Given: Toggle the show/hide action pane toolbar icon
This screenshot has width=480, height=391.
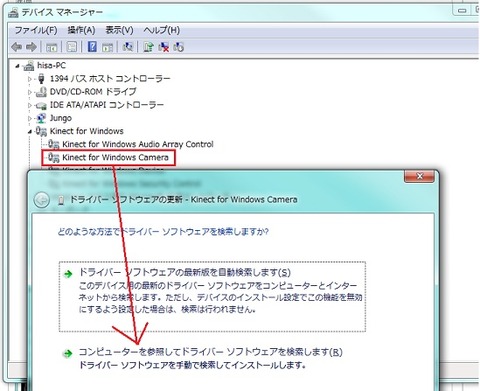Looking at the screenshot, I should tap(107, 47).
